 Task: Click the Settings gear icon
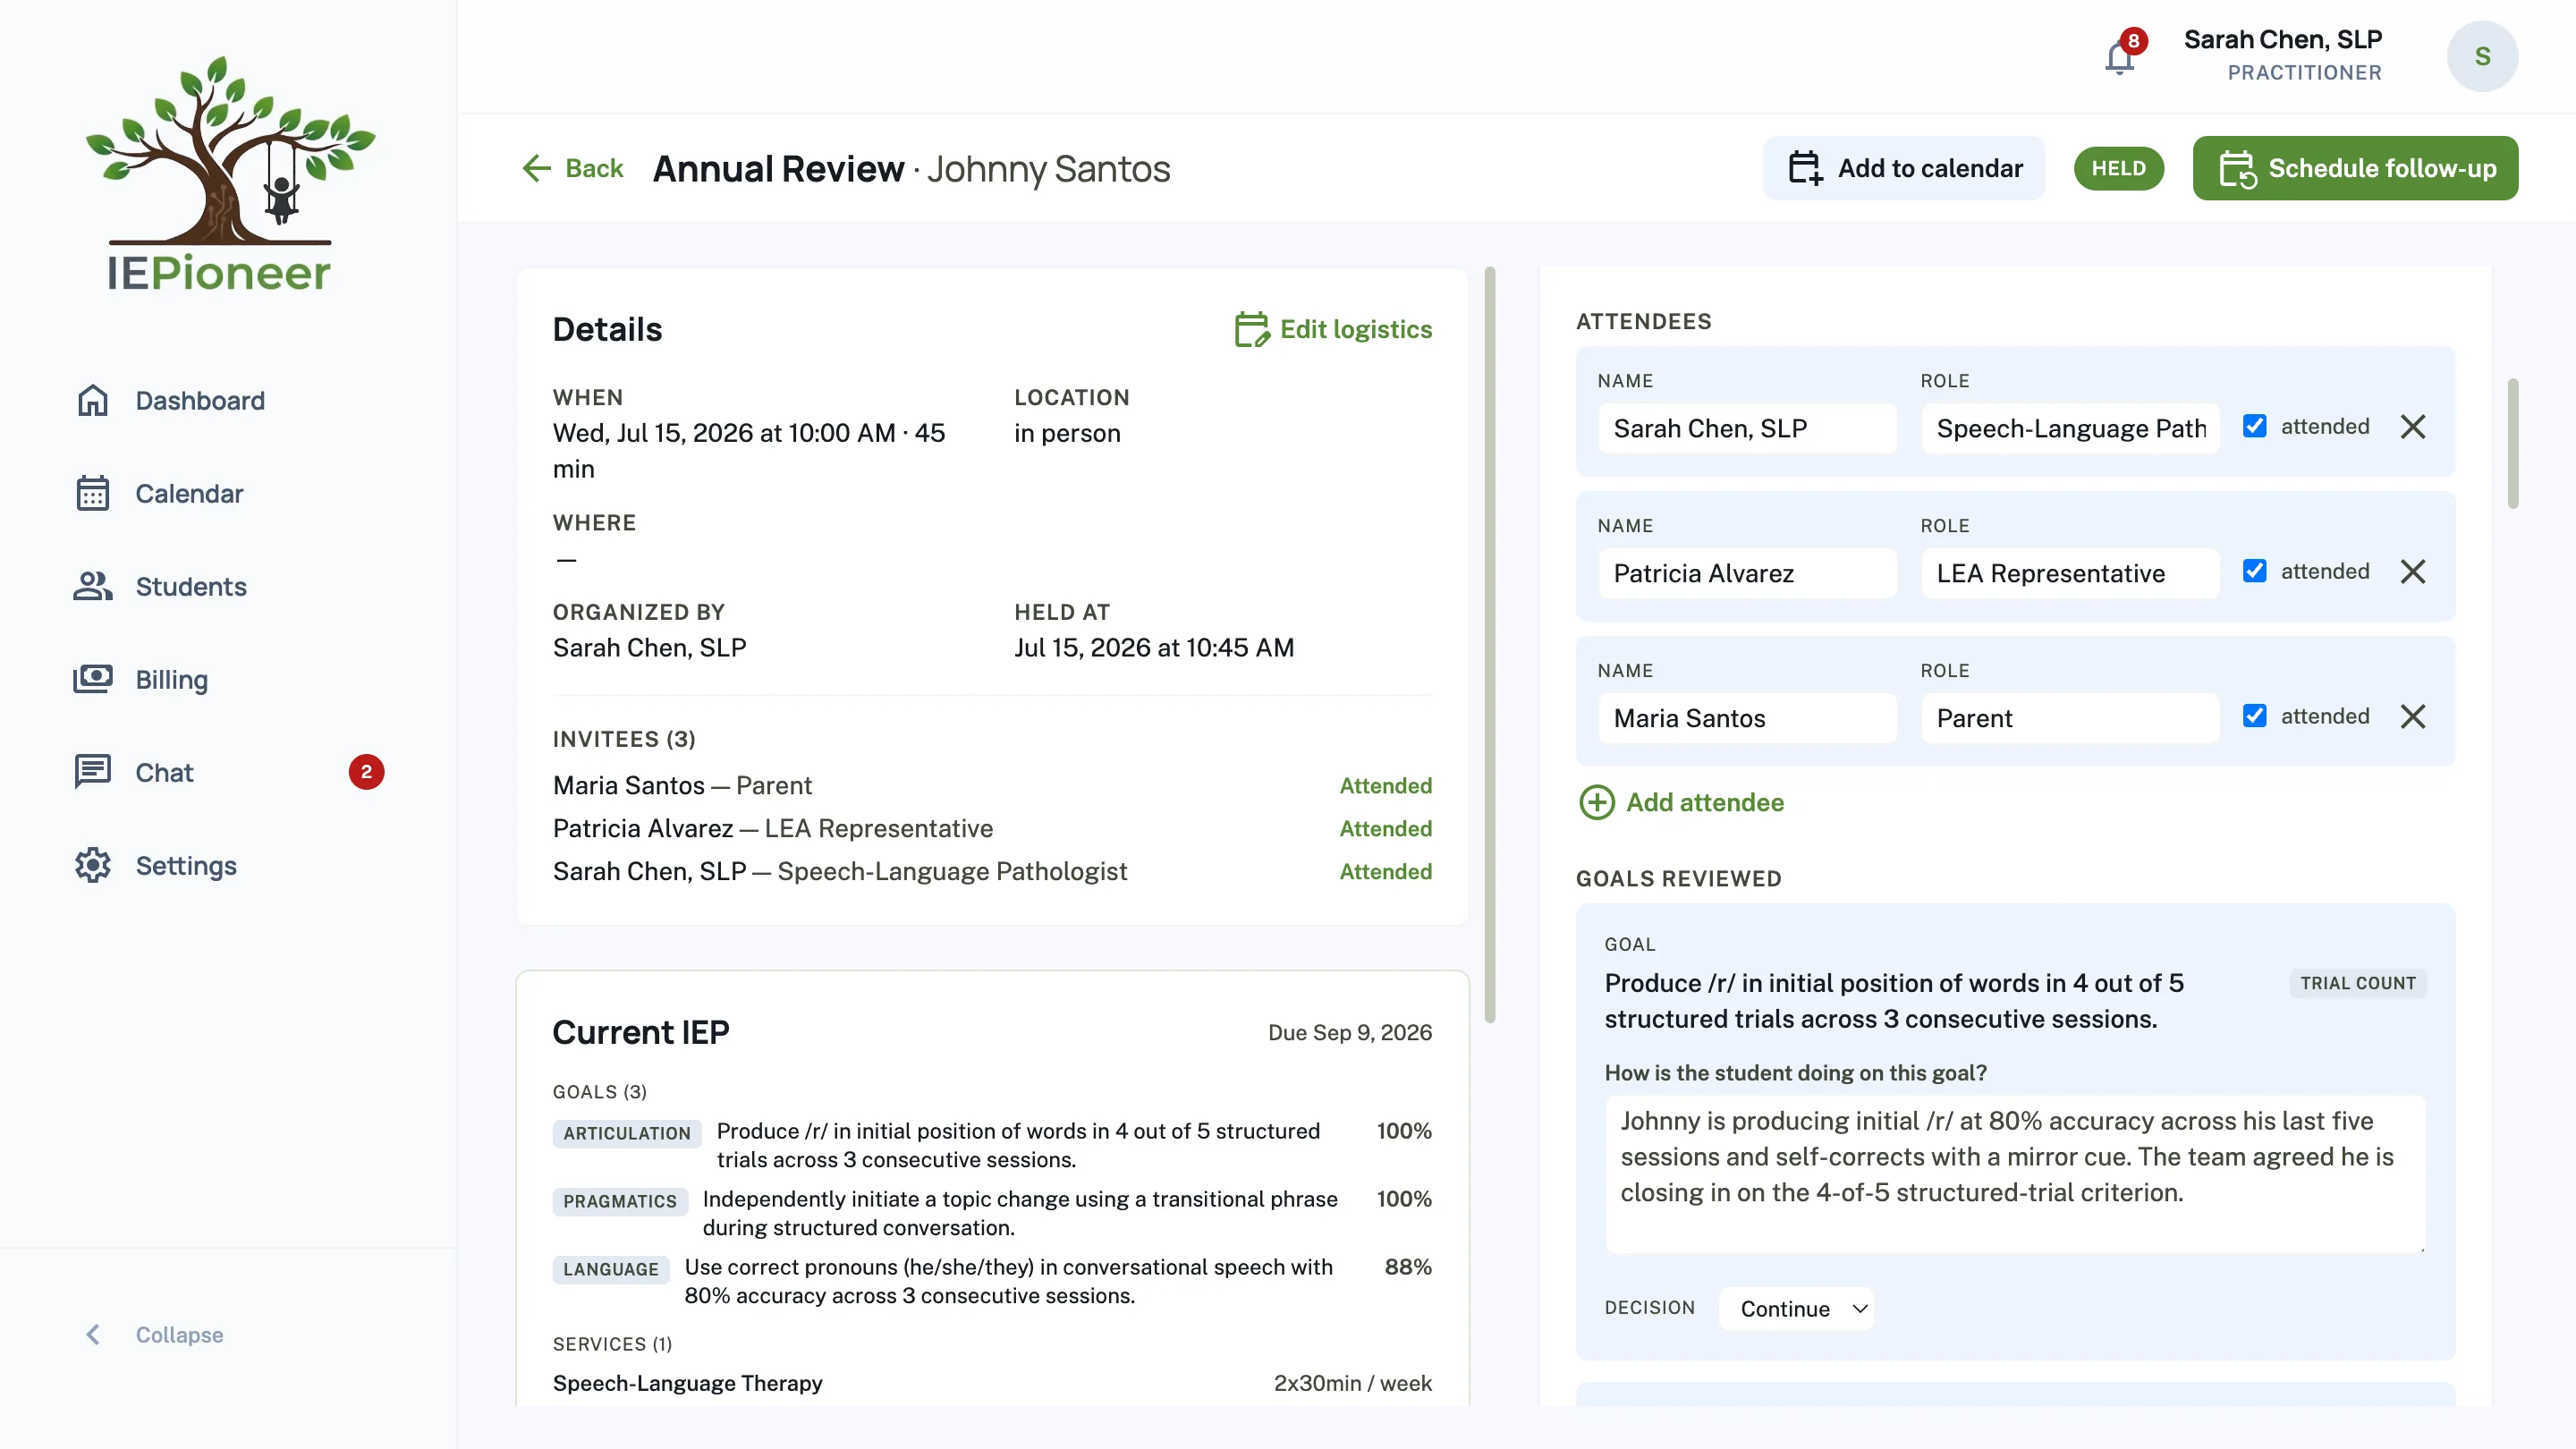point(93,865)
